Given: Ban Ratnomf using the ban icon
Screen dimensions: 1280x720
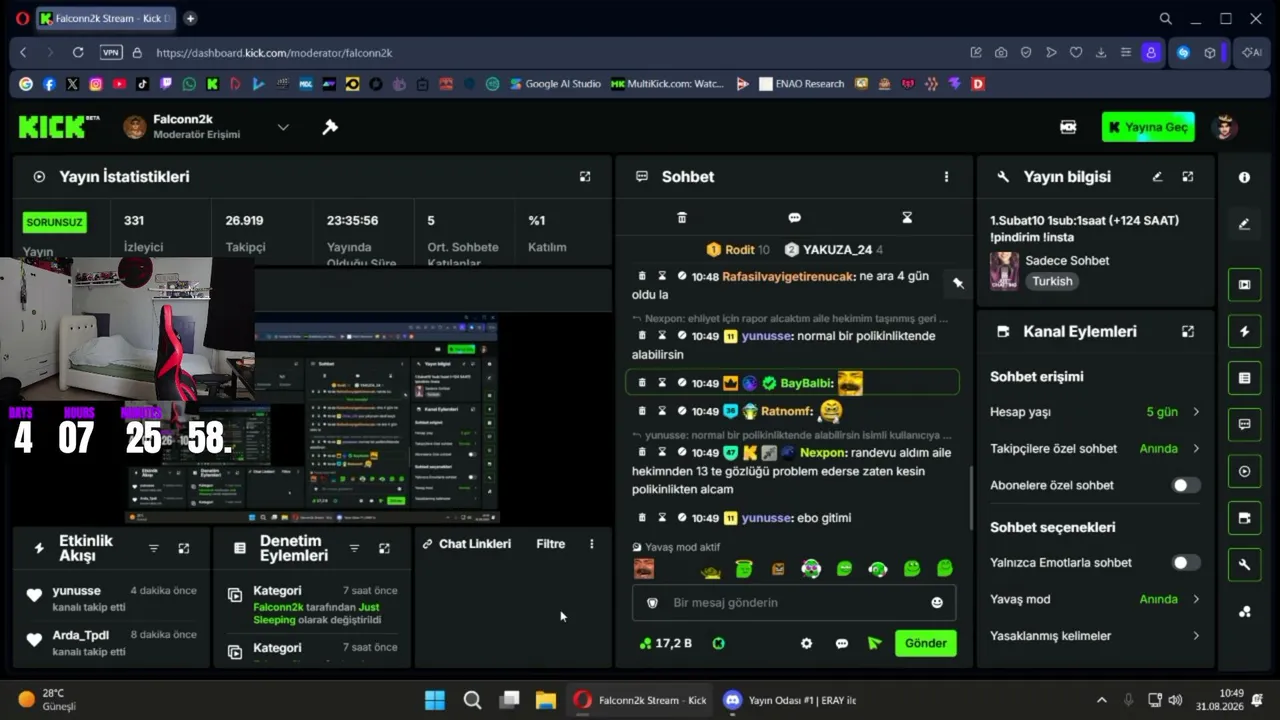Looking at the screenshot, I should pos(681,411).
